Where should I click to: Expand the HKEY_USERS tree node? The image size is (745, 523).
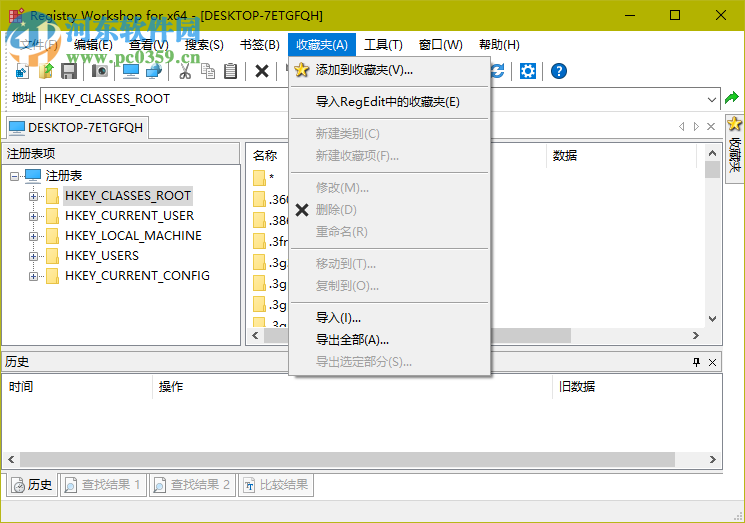point(33,256)
